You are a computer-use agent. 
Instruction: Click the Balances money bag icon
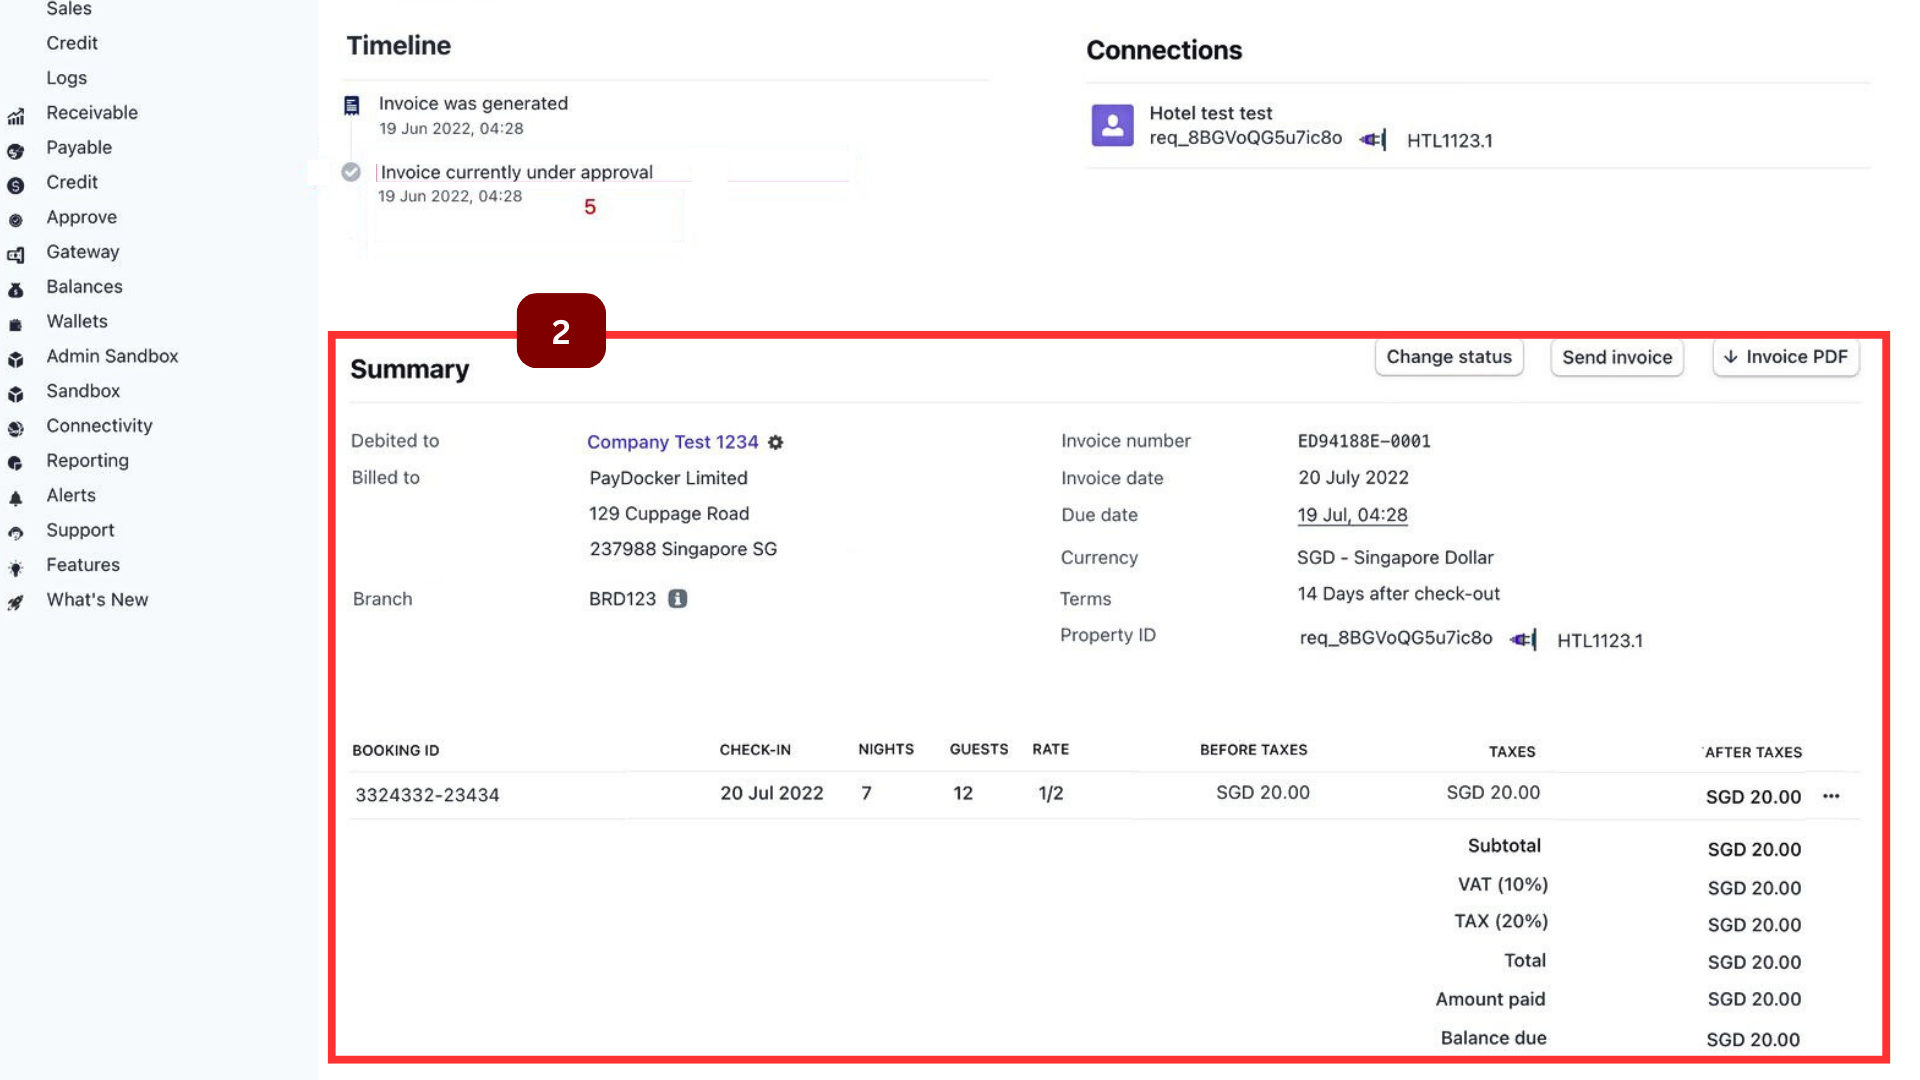[x=16, y=291]
